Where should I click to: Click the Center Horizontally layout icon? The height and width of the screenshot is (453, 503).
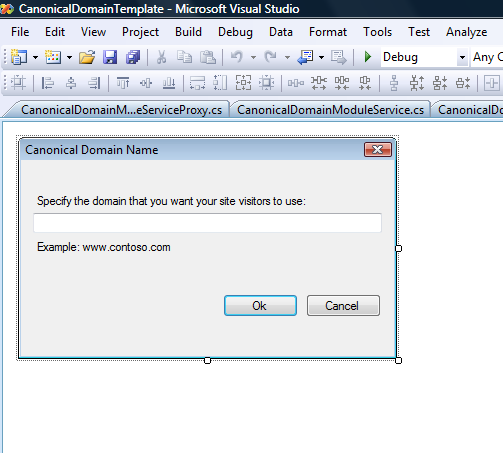pyautogui.click(x=492, y=83)
